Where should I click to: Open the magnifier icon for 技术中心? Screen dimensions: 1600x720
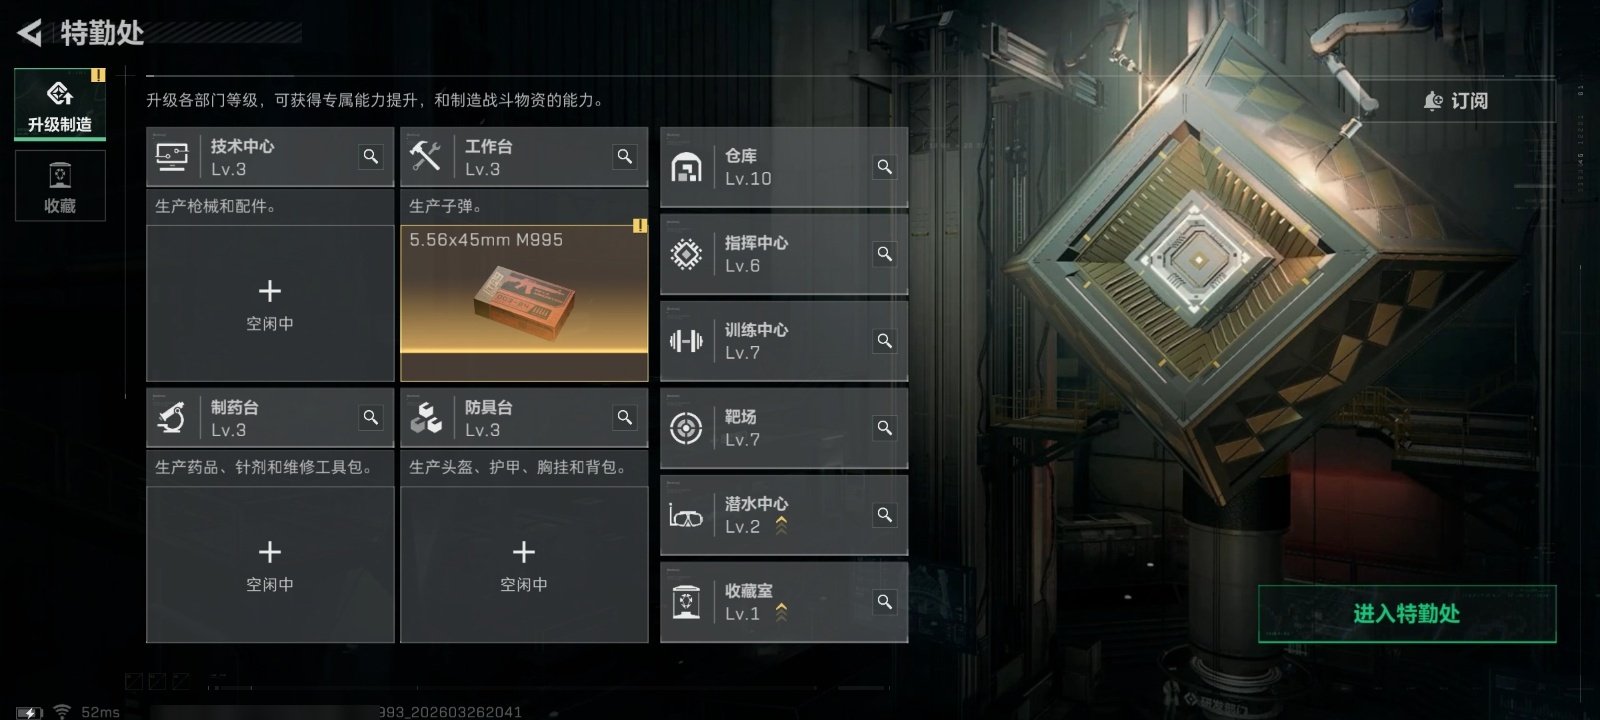pyautogui.click(x=371, y=157)
